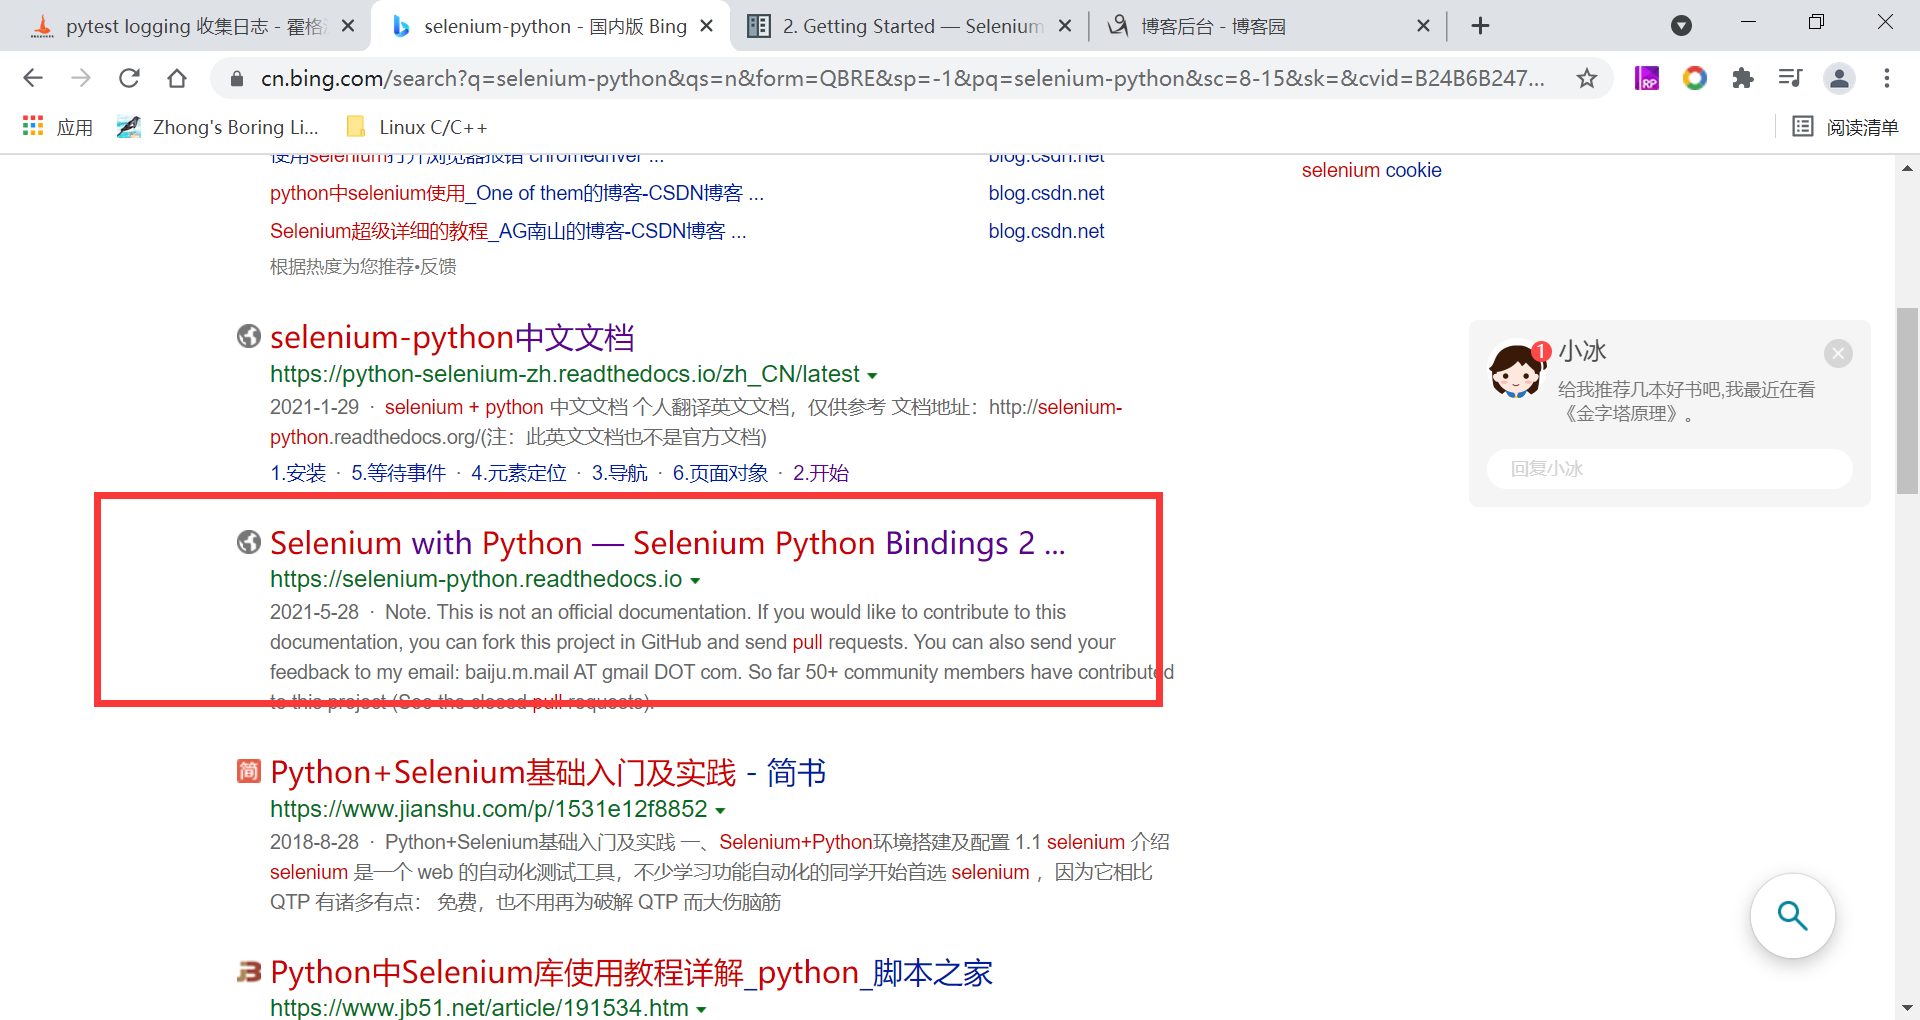Expand dropdown beside jb51.net URL

pyautogui.click(x=701, y=1010)
